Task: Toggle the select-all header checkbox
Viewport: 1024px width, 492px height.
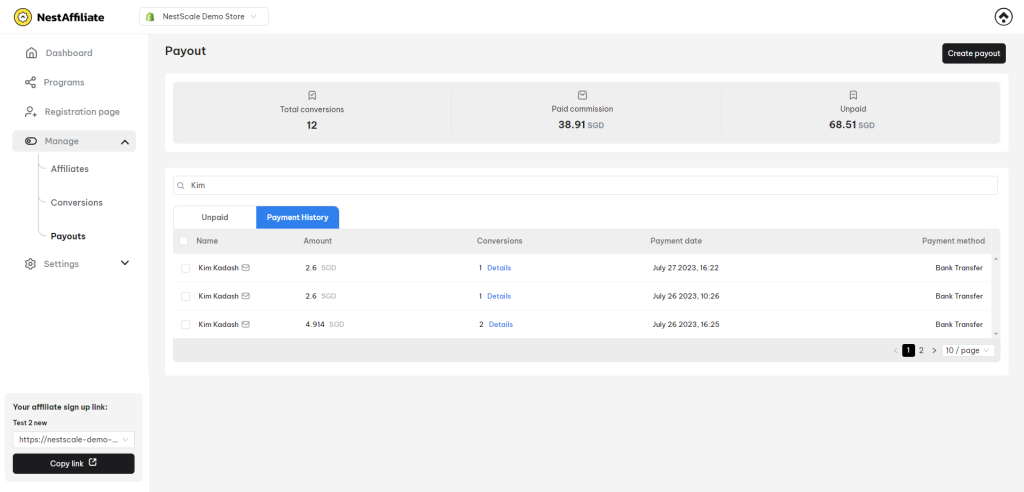Action: (x=184, y=241)
